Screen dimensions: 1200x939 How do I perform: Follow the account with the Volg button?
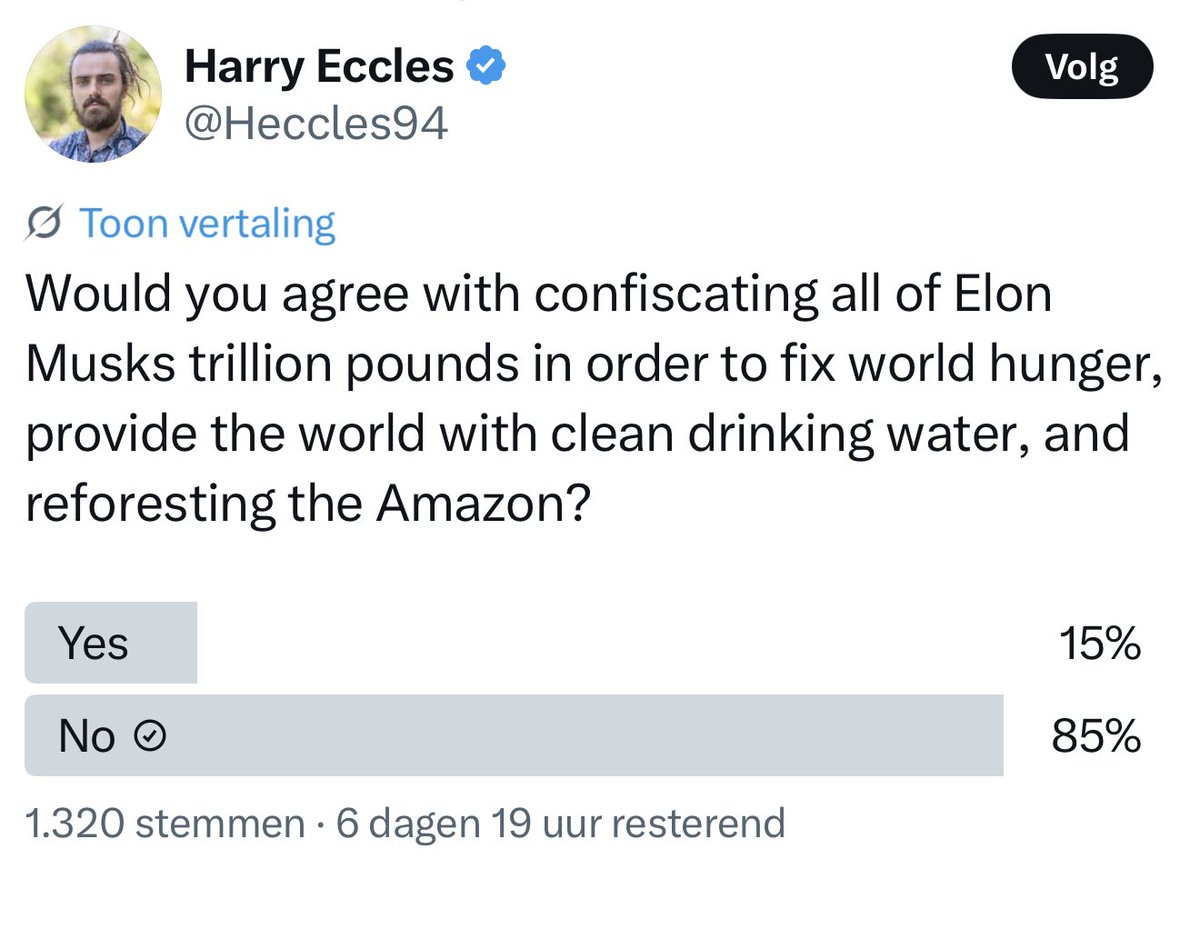pyautogui.click(x=1082, y=68)
